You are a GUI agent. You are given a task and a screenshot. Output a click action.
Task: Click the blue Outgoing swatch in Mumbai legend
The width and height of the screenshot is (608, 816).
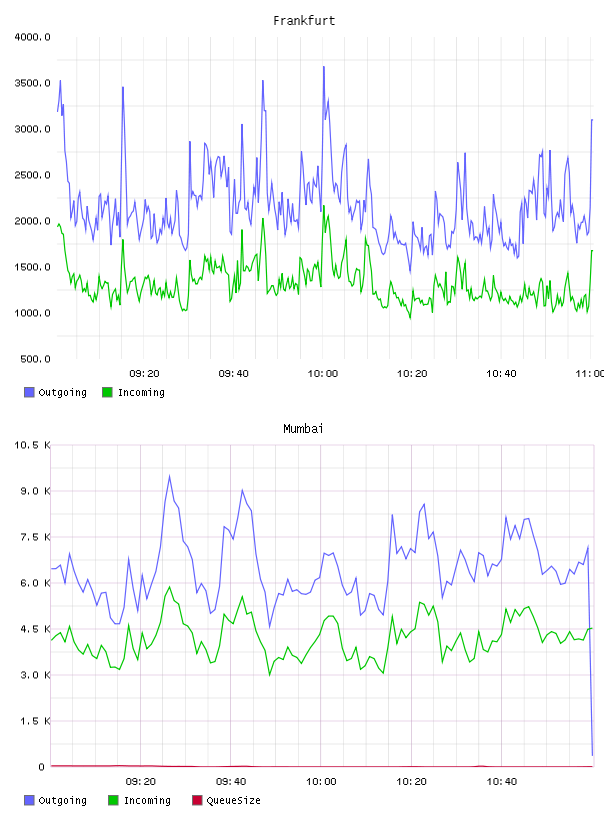[29, 800]
